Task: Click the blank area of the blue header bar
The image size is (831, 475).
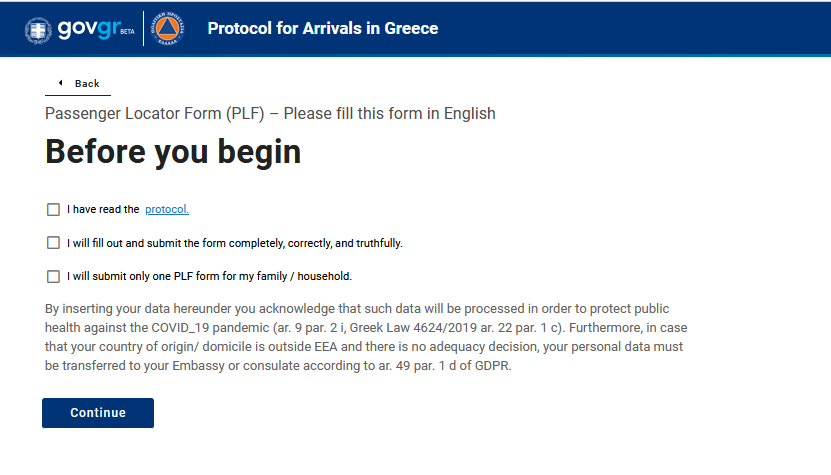Action: pos(640,28)
